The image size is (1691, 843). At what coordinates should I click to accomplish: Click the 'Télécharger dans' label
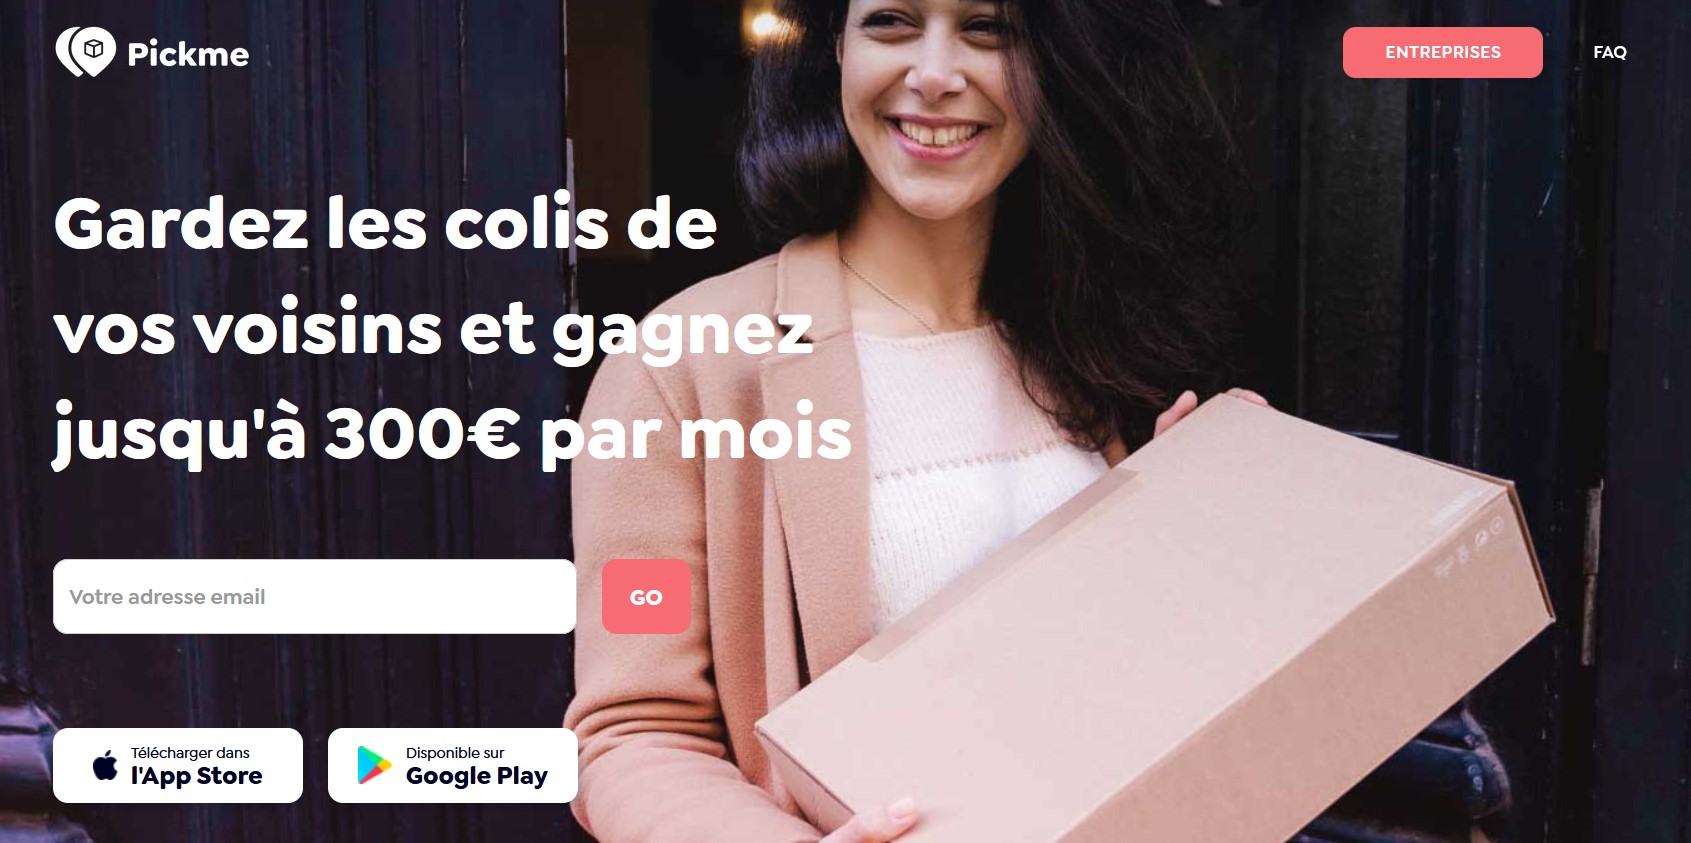[x=190, y=752]
